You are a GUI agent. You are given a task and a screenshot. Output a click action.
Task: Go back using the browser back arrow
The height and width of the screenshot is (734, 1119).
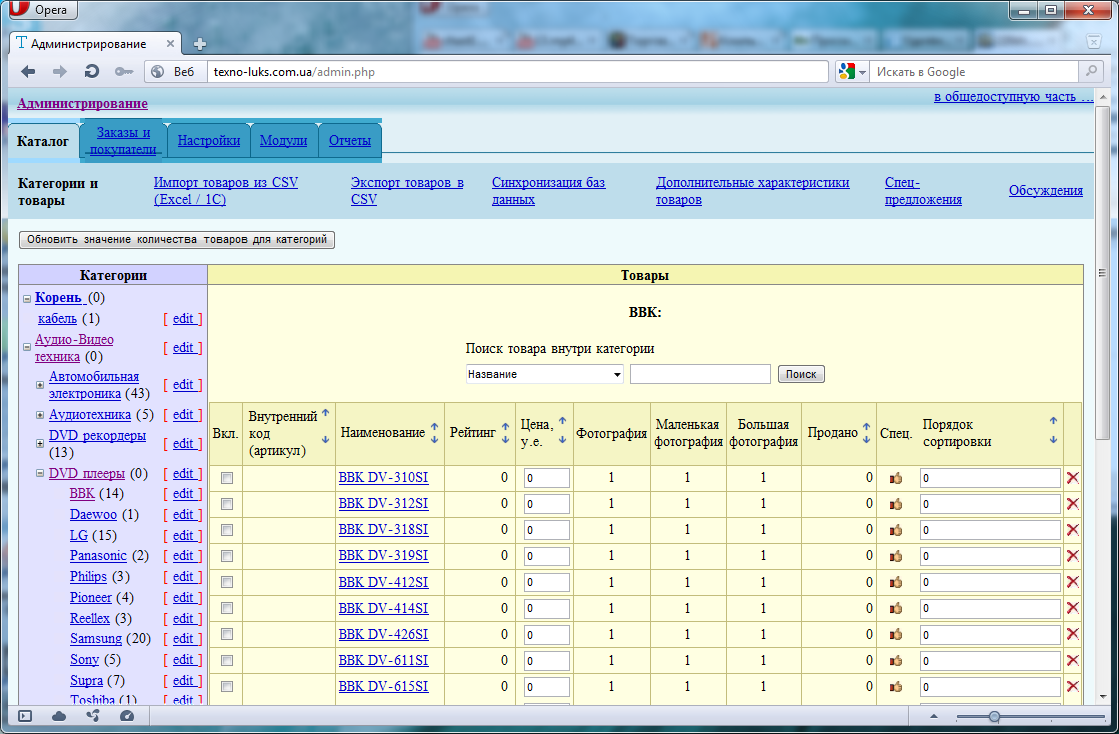point(28,72)
